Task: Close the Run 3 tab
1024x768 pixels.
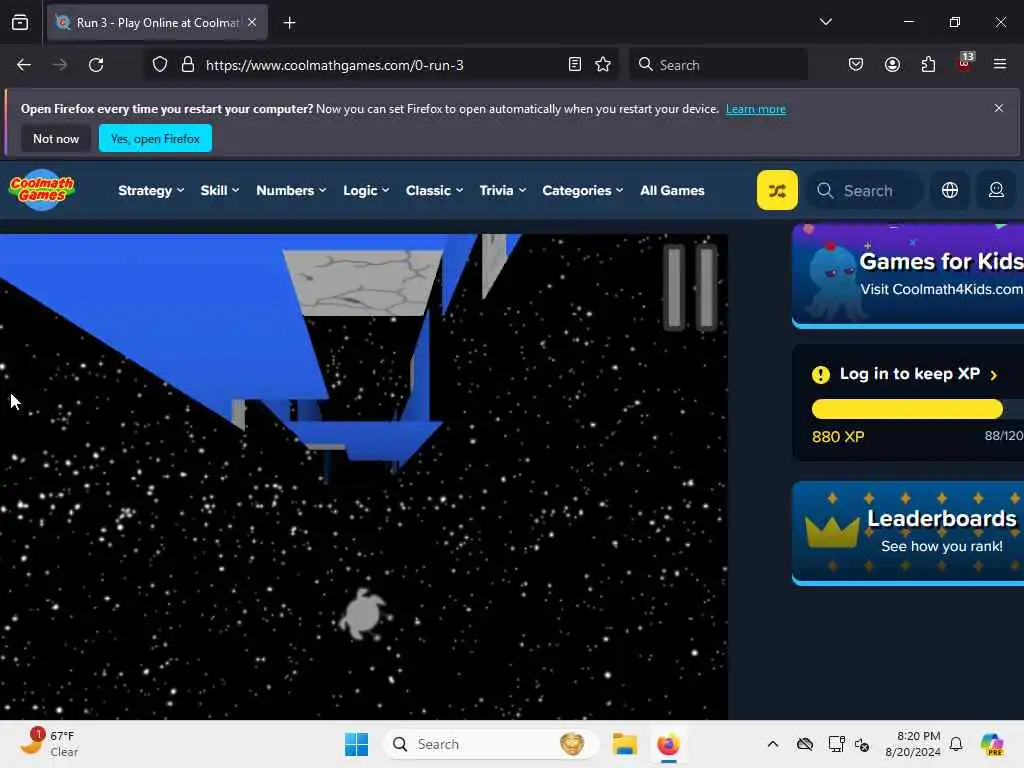Action: pos(252,22)
